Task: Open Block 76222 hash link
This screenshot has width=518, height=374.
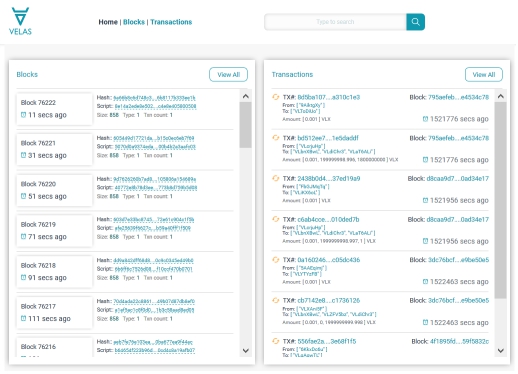Action: pos(154,98)
